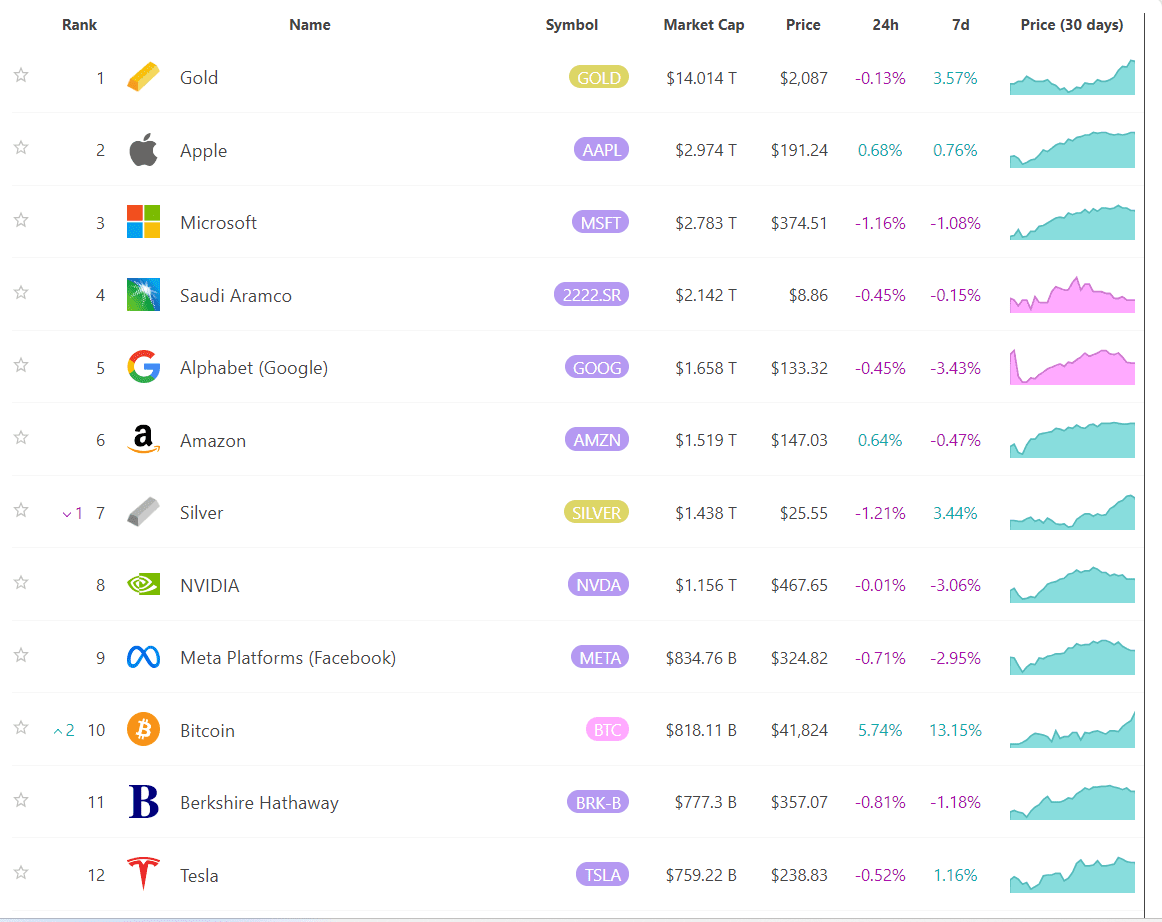This screenshot has height=922, width=1162.
Task: Open the AAPL symbol badge
Action: coord(601,149)
